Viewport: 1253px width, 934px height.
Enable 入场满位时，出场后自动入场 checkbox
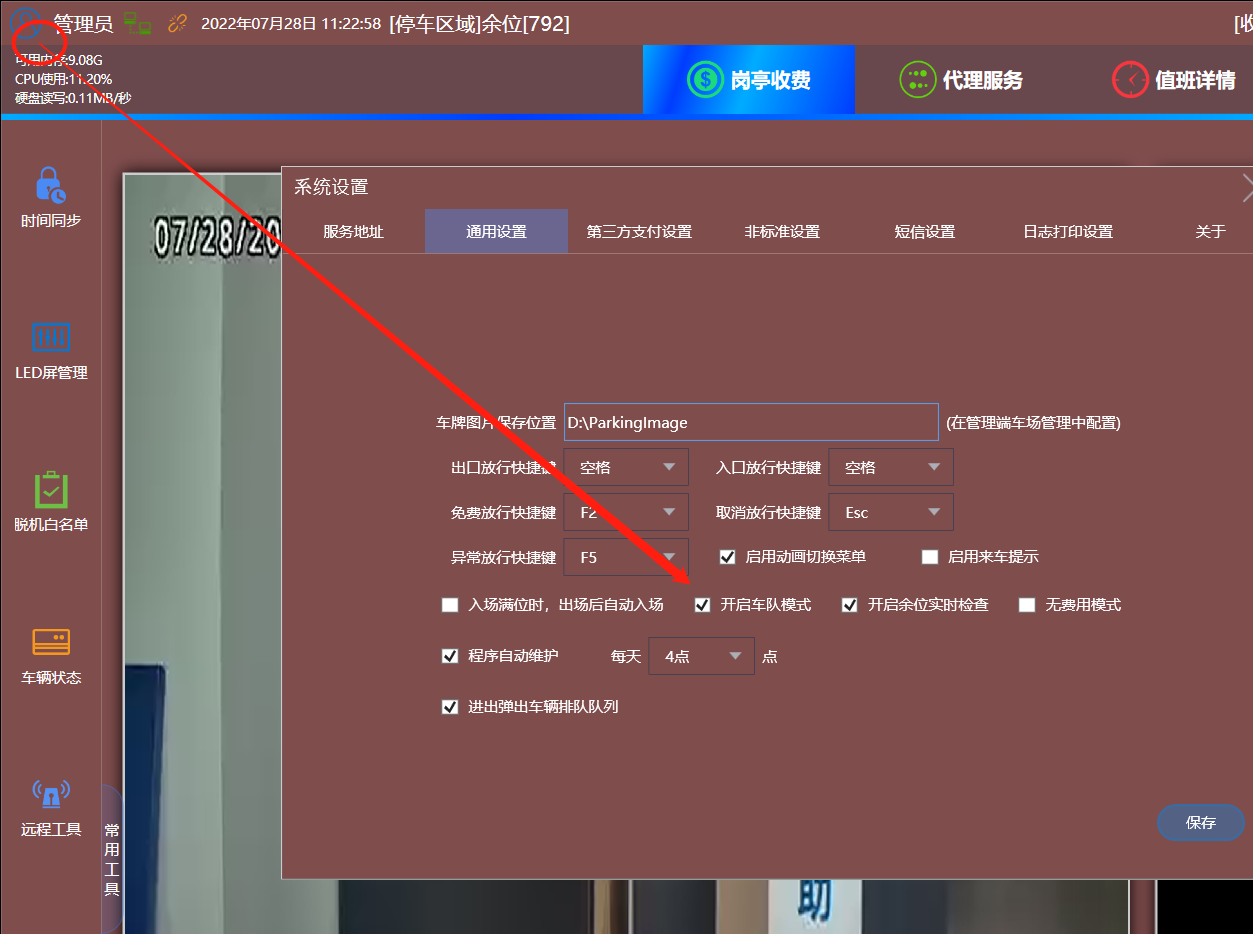pos(450,605)
